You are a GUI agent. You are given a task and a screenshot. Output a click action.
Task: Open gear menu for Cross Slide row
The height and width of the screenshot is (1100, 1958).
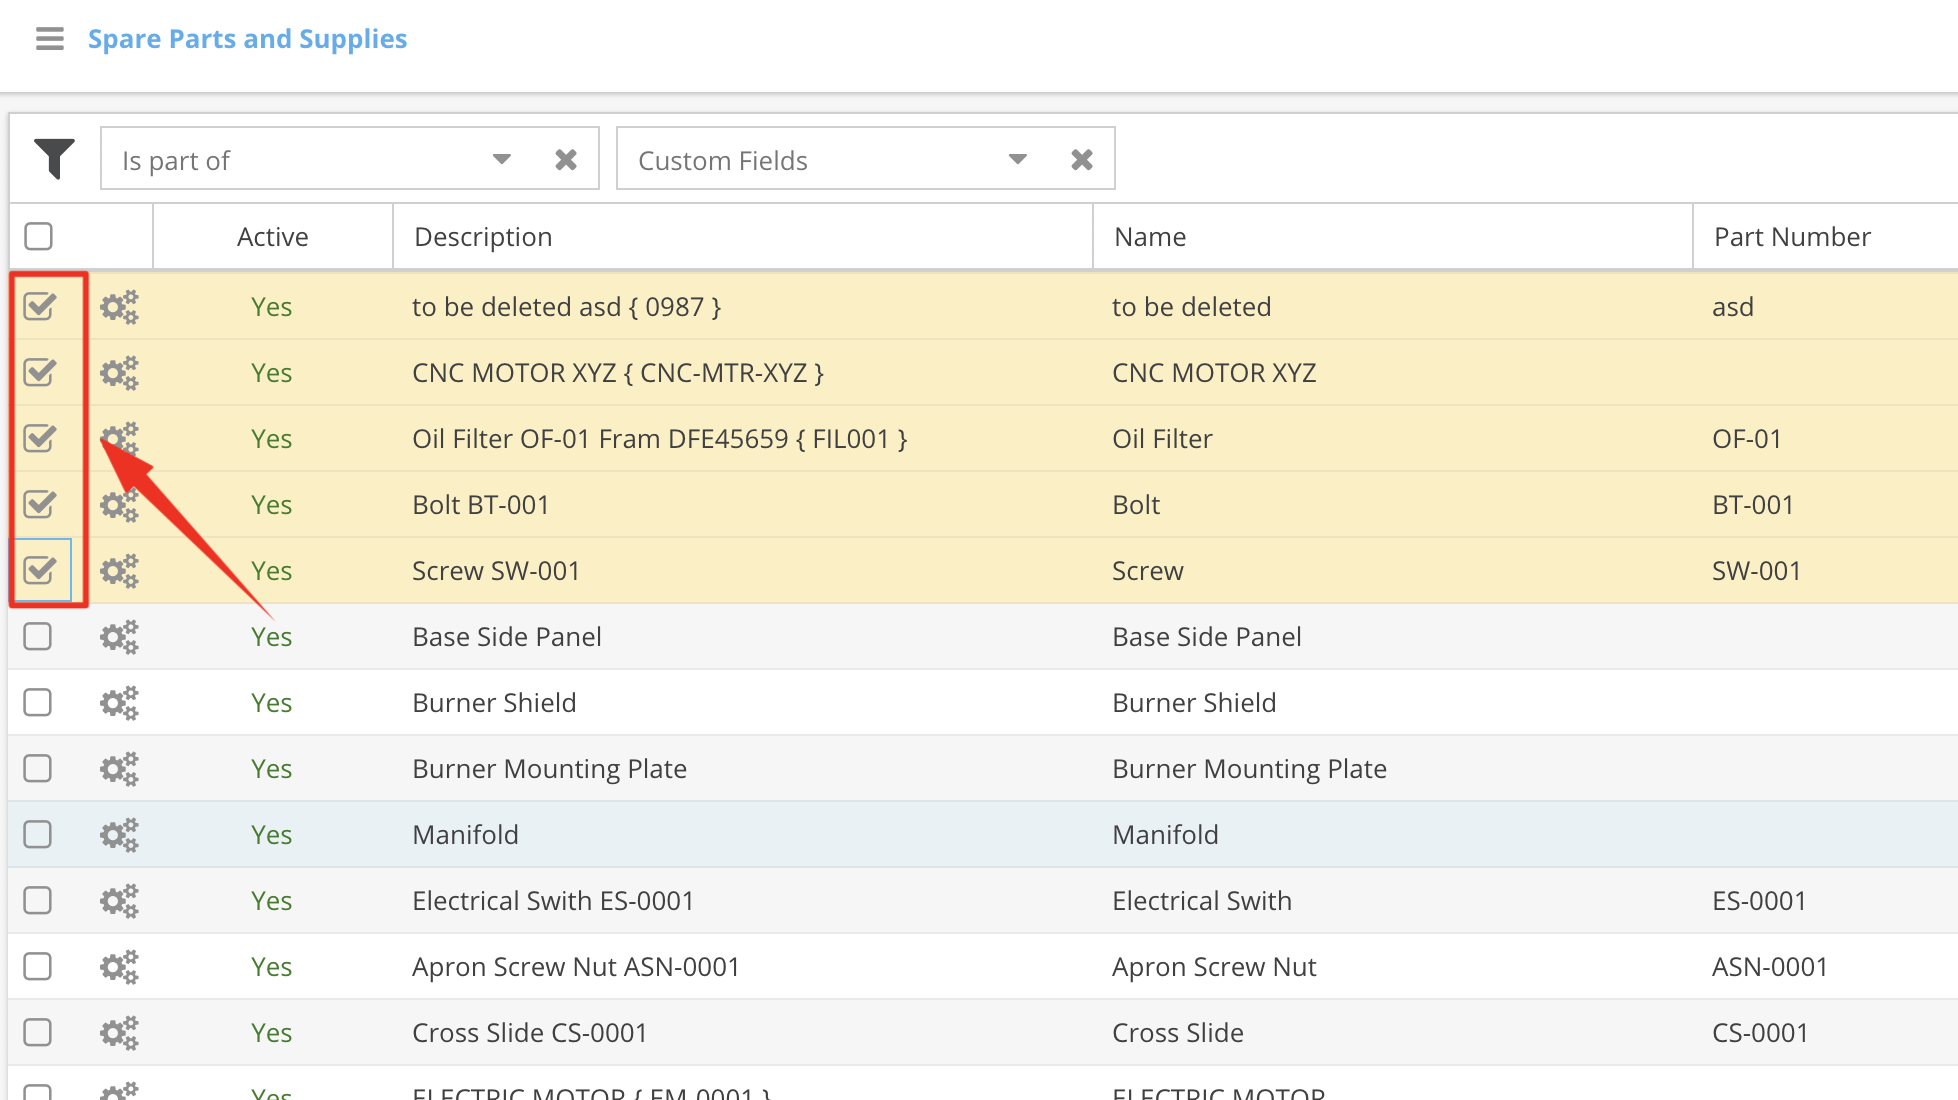[x=119, y=1033]
